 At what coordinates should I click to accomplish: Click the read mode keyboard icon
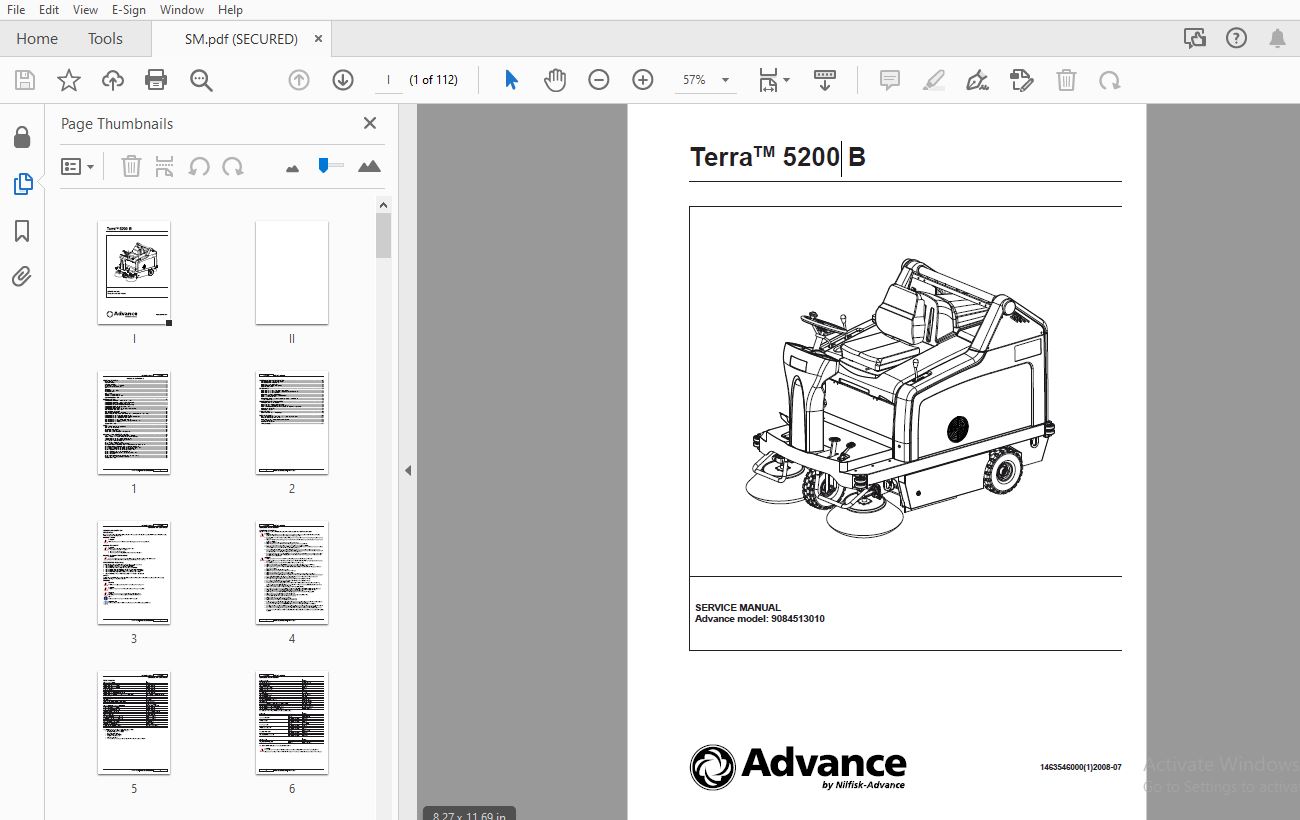click(825, 80)
